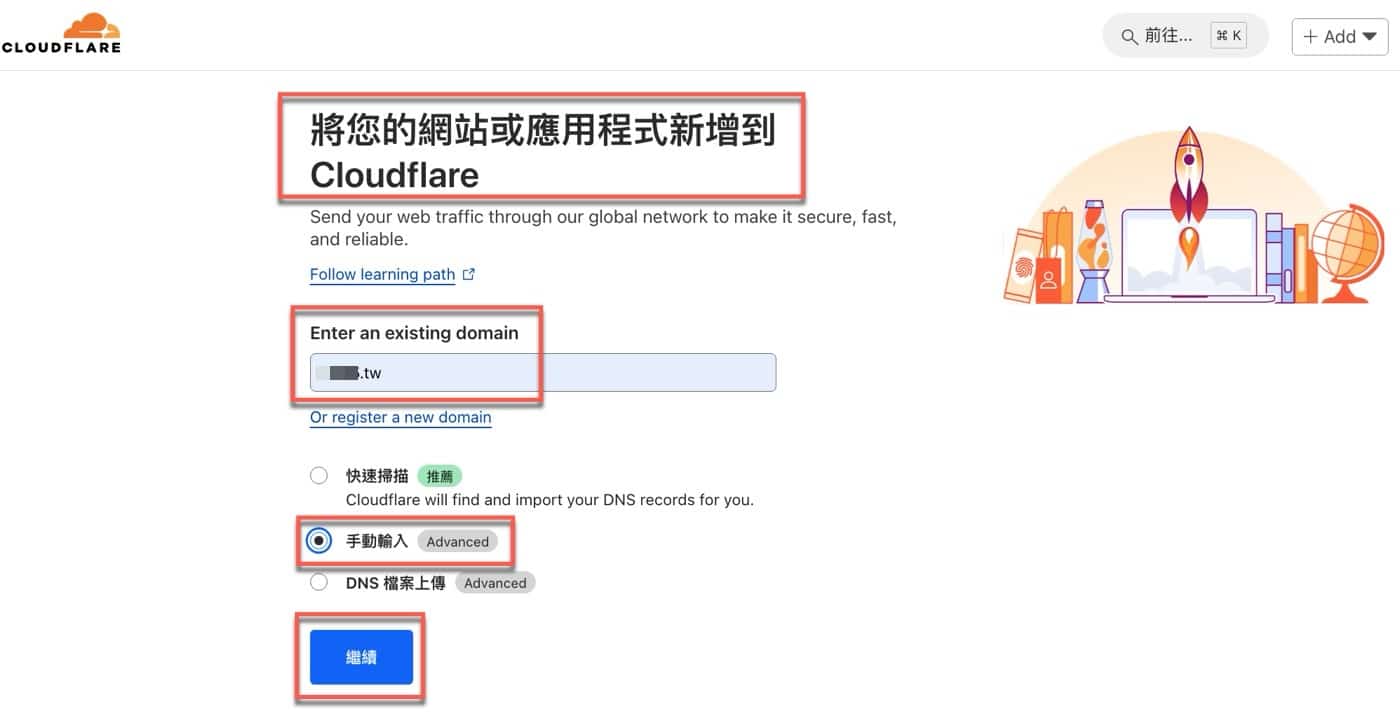
Task: Click the search magnifier icon
Action: coord(1129,36)
